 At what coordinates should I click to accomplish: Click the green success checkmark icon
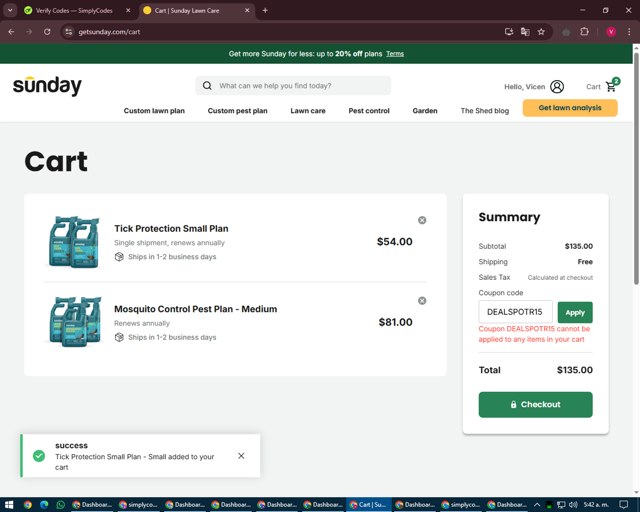tap(39, 456)
